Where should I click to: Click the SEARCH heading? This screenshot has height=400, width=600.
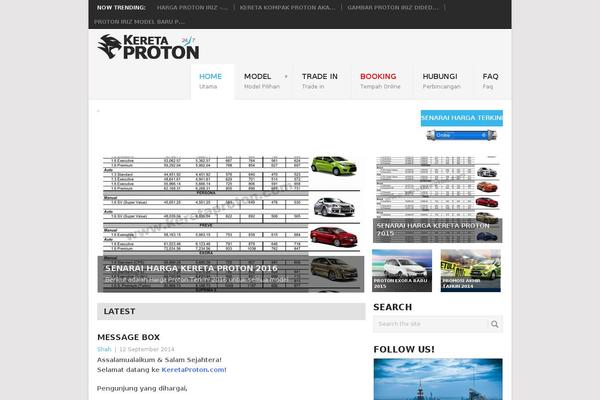(393, 307)
